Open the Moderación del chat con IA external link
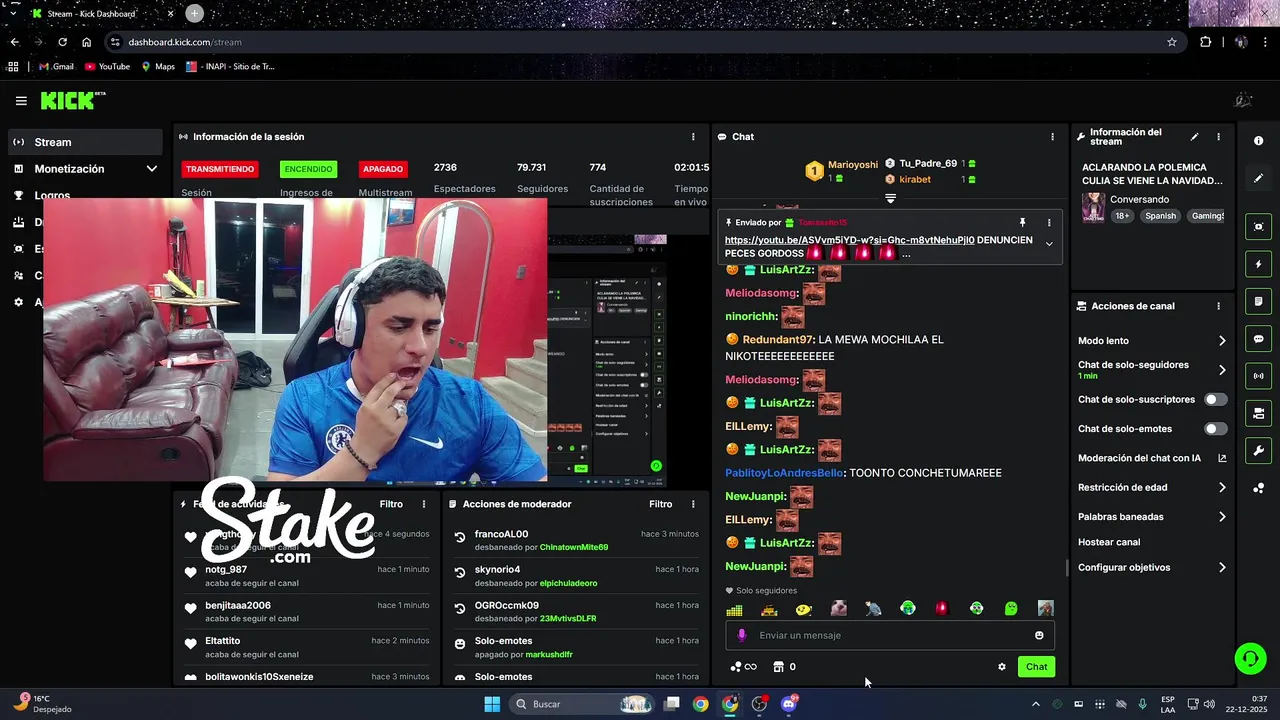1280x720 pixels. click(x=1222, y=458)
